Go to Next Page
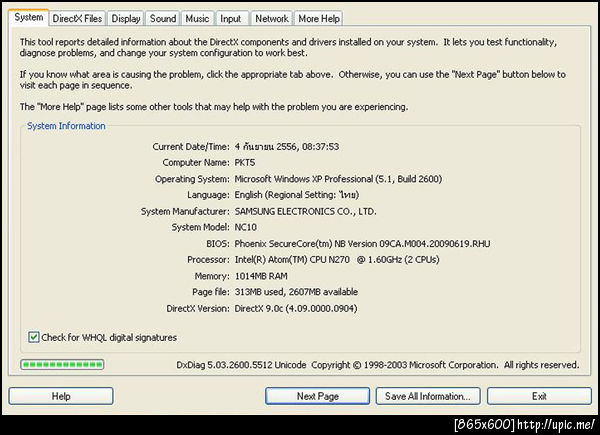The height and width of the screenshot is (435, 600). point(318,396)
